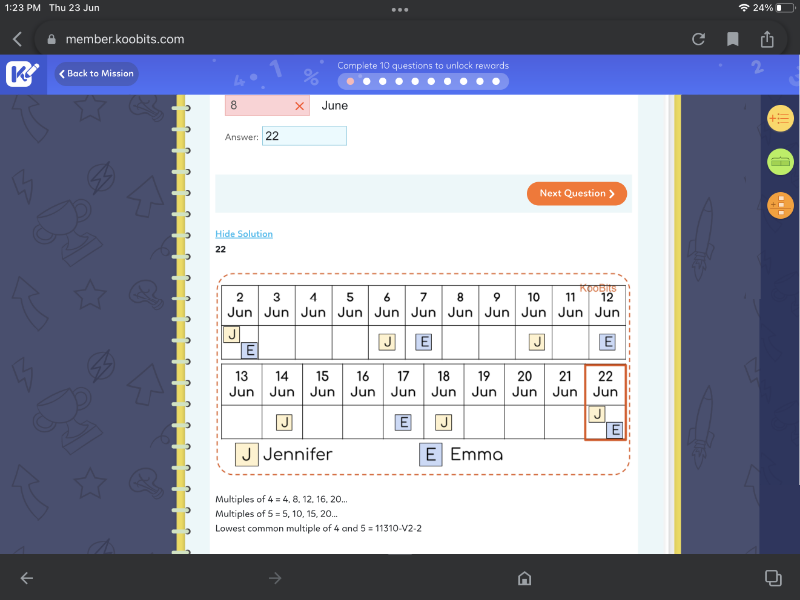Open the orange fraction helper tool
This screenshot has width=800, height=600.
tap(779, 205)
